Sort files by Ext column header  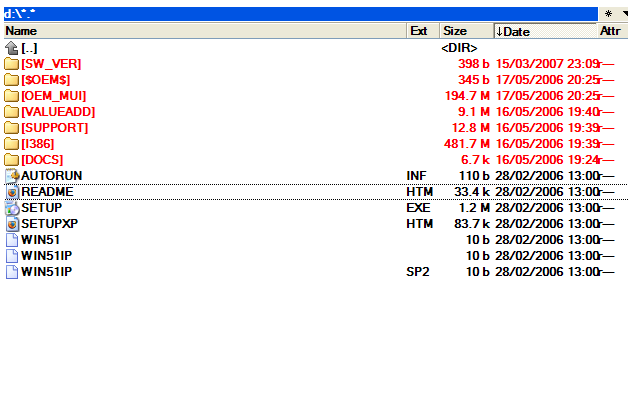pyautogui.click(x=422, y=31)
